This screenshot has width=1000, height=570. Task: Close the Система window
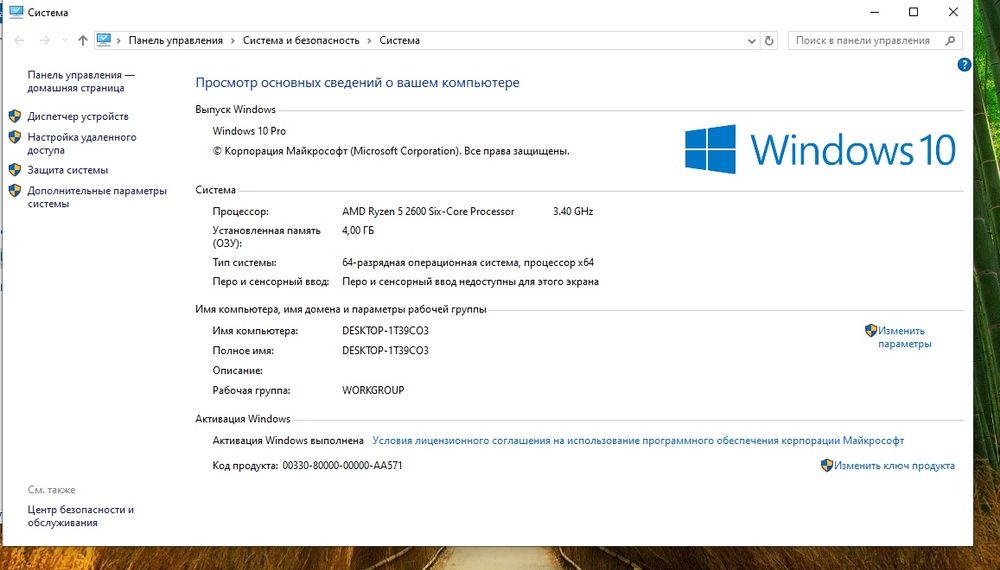(x=953, y=12)
